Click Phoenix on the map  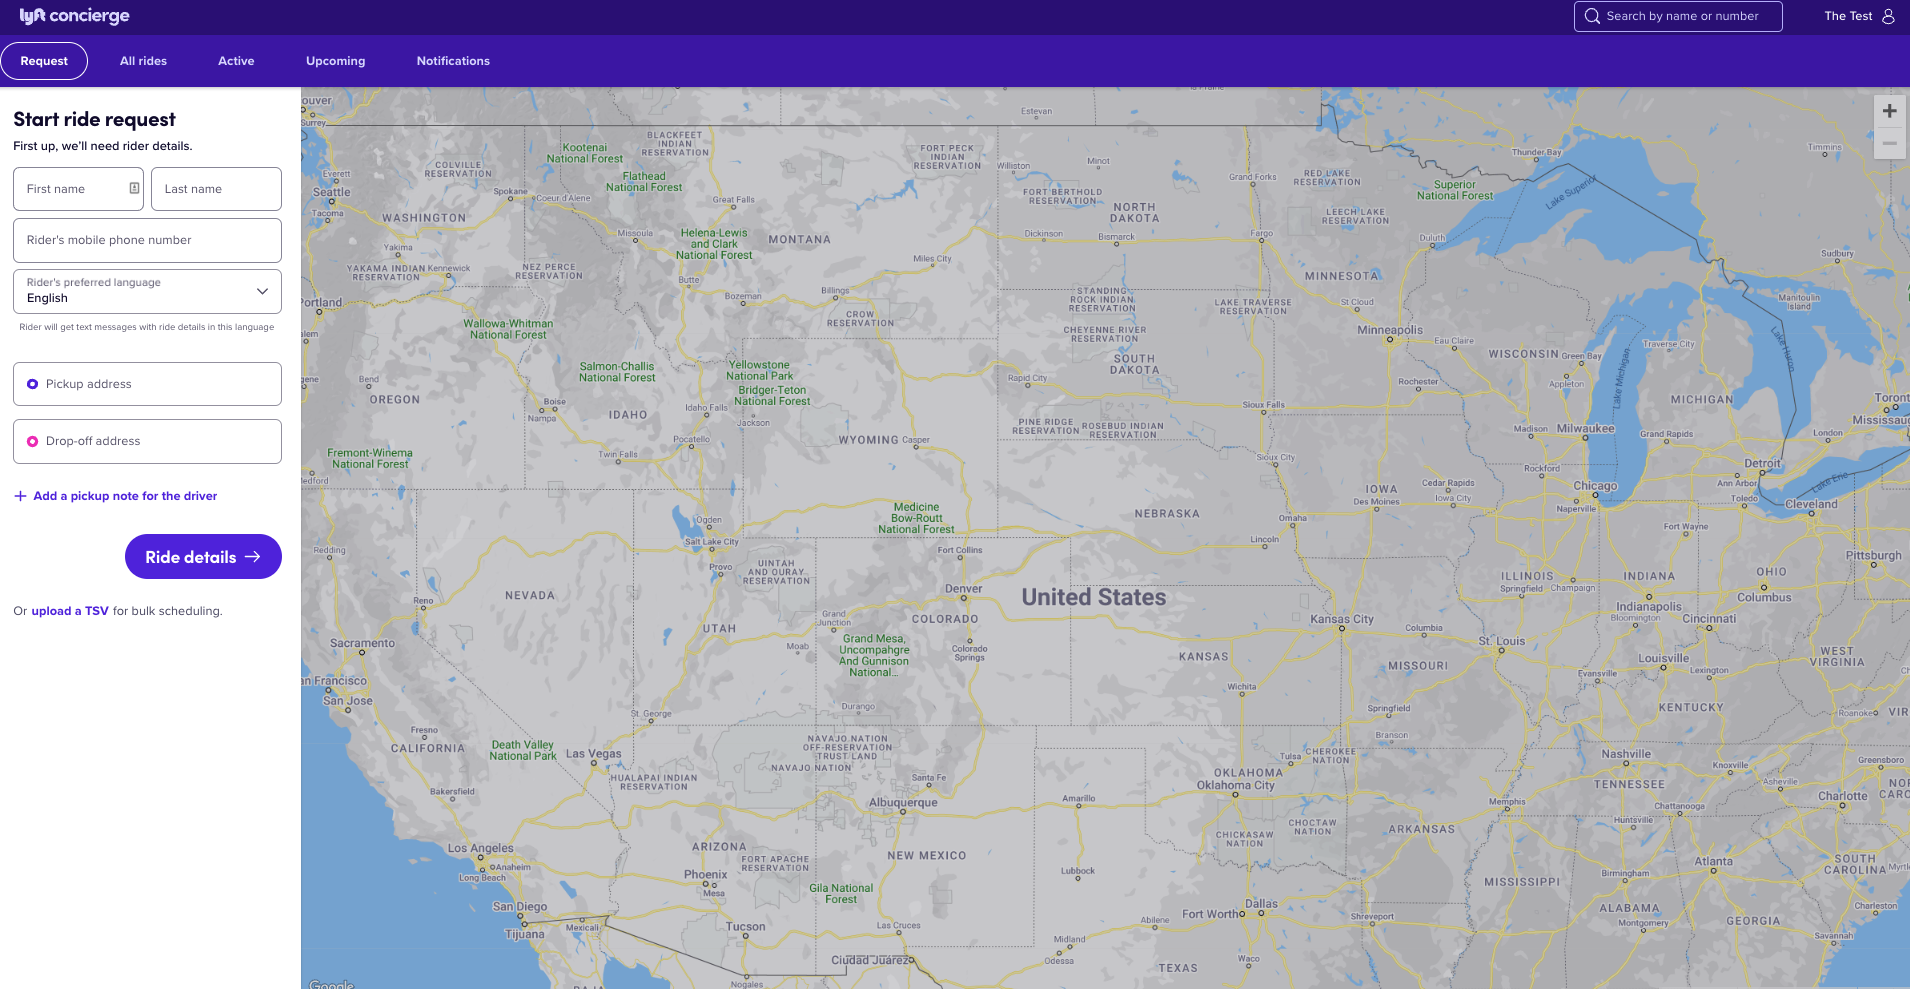705,874
